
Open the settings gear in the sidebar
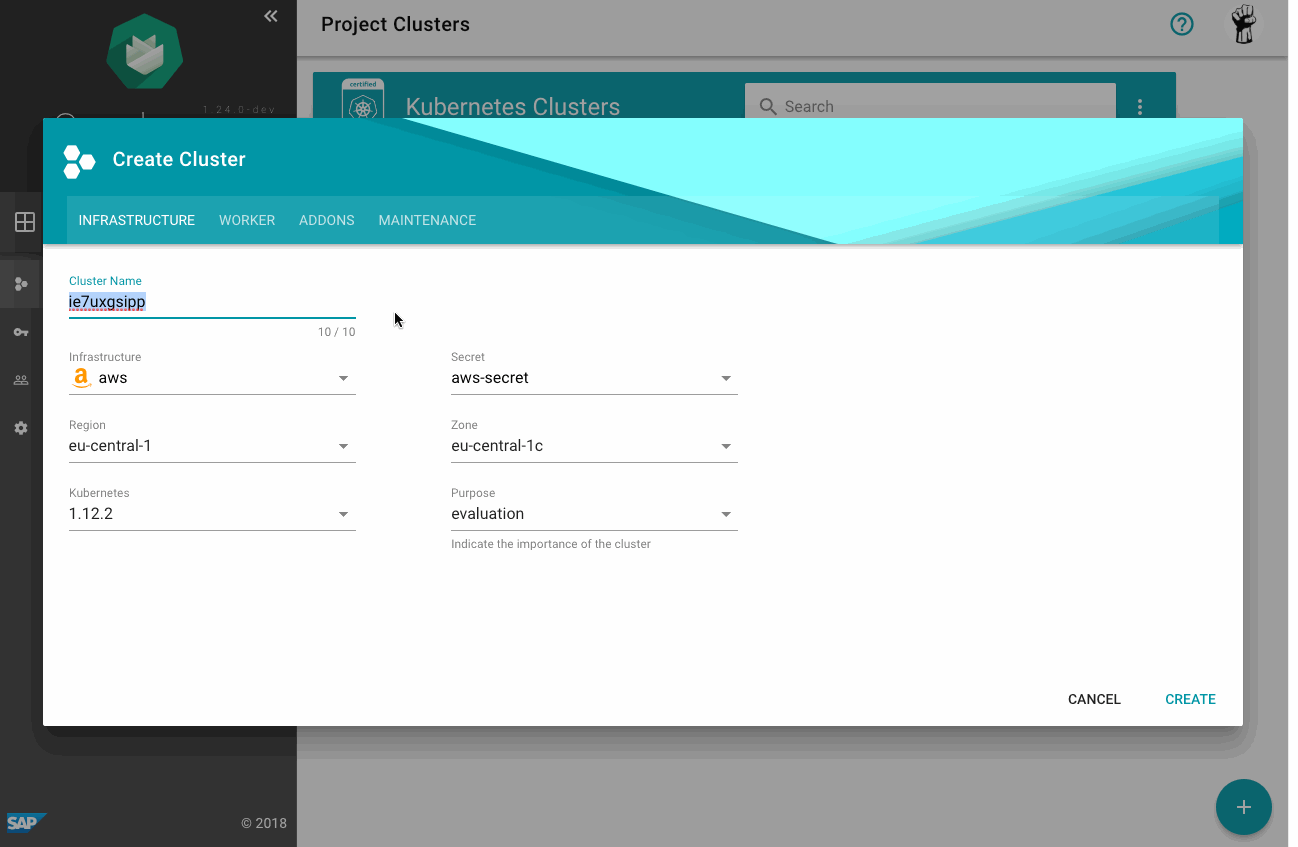21,428
